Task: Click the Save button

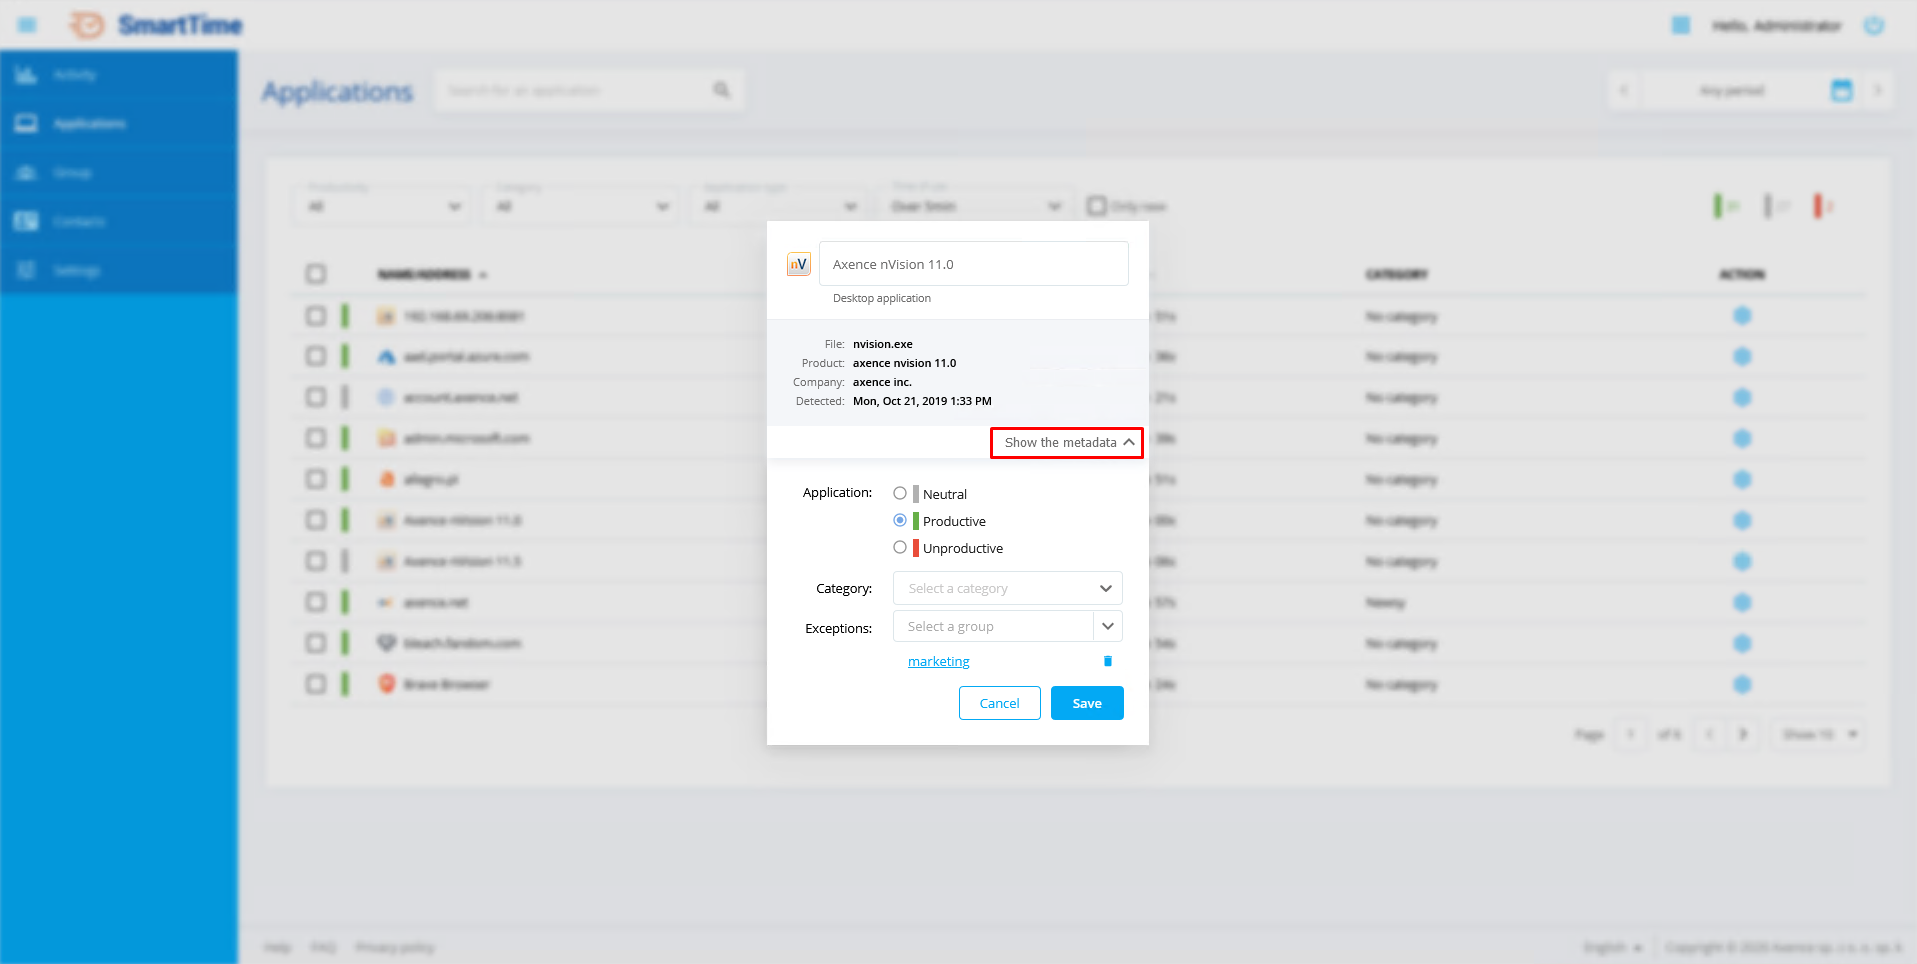Action: point(1086,703)
